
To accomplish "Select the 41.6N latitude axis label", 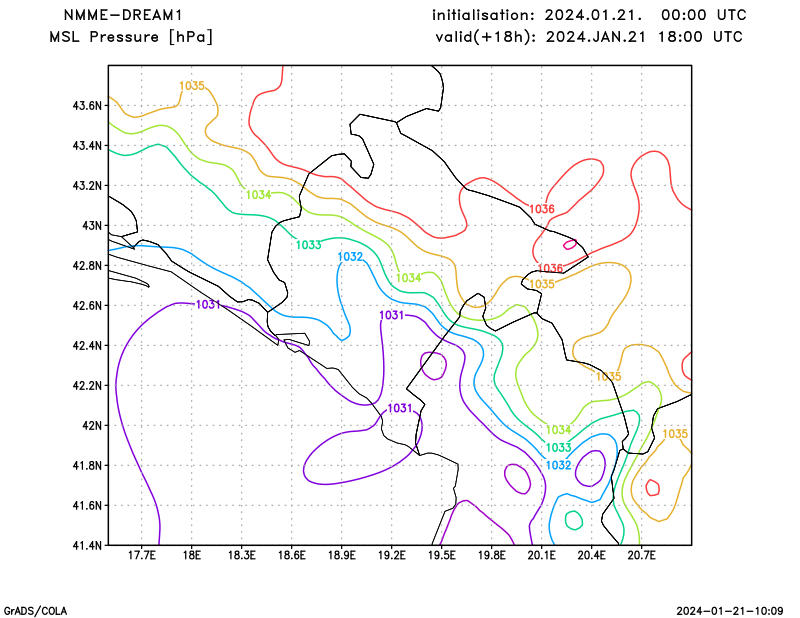I will tap(87, 505).
